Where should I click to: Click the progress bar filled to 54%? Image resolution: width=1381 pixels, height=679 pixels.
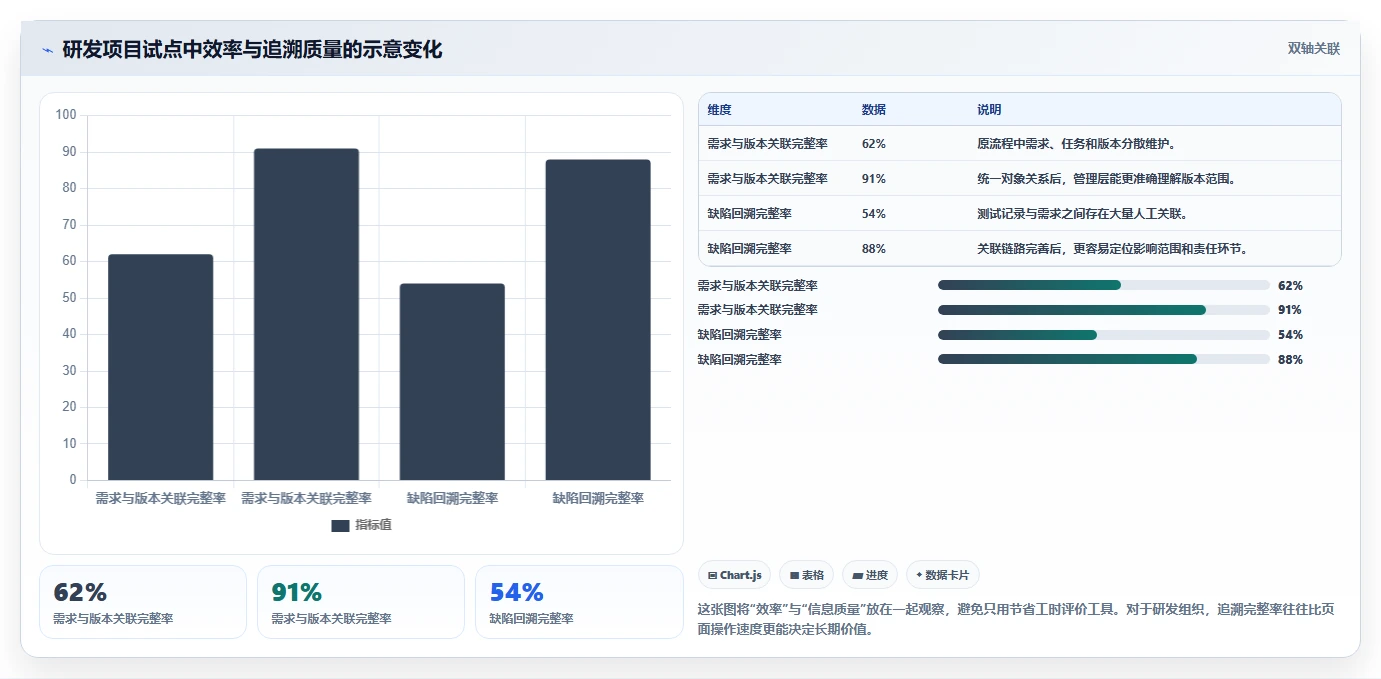tap(1104, 335)
